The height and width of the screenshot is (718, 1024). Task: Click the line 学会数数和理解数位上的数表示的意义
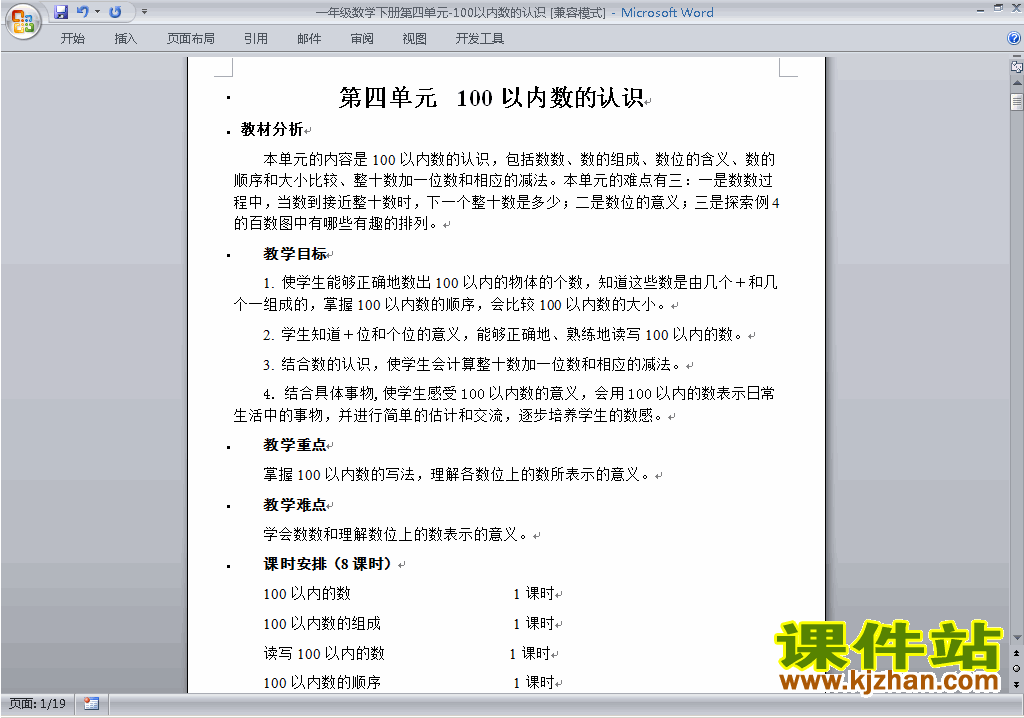point(395,534)
